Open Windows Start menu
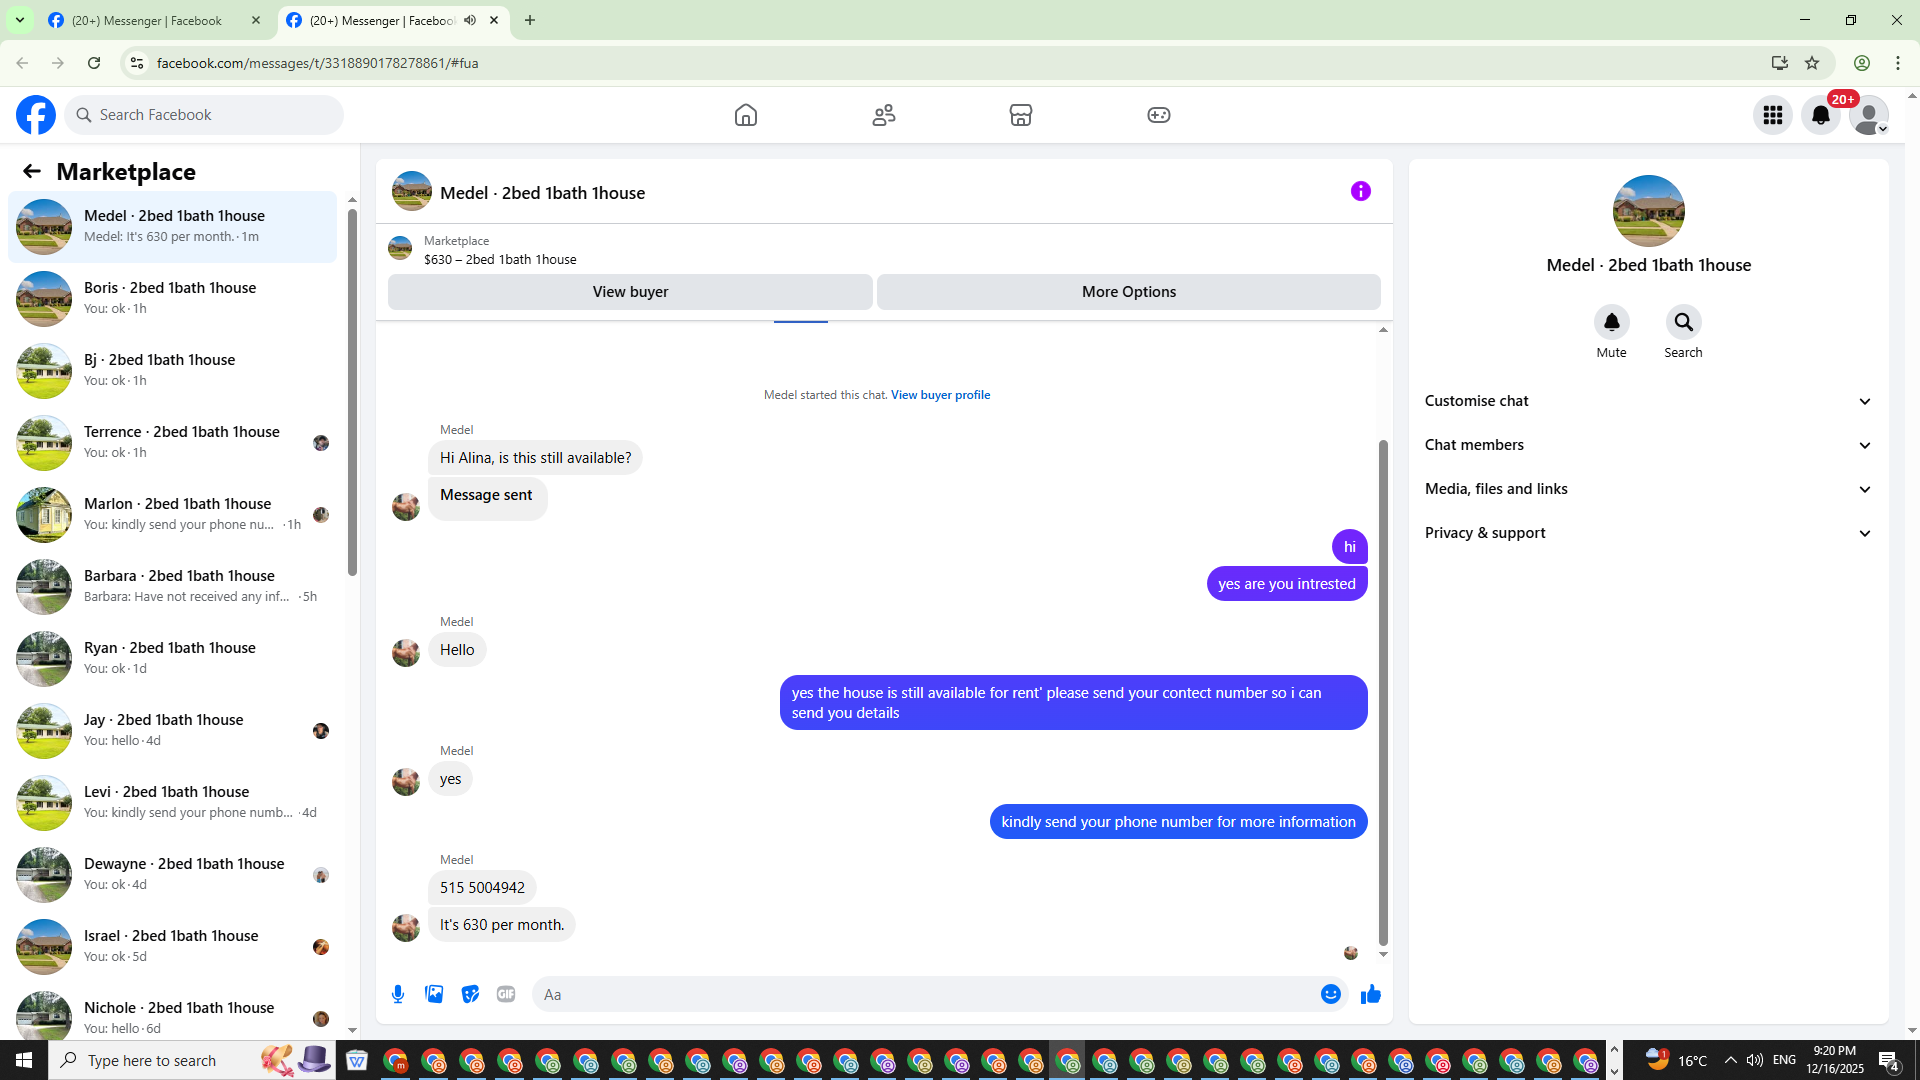Viewport: 1920px width, 1080px height. (24, 1060)
